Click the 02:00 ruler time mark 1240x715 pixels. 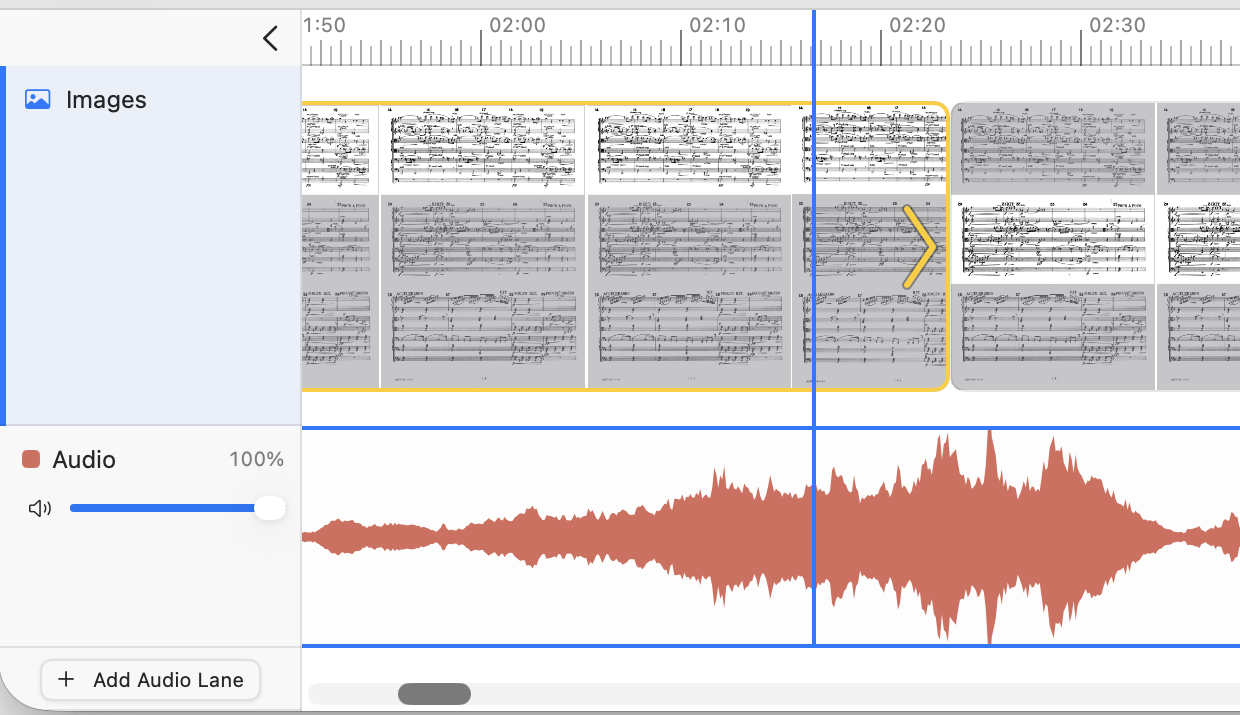pos(517,26)
